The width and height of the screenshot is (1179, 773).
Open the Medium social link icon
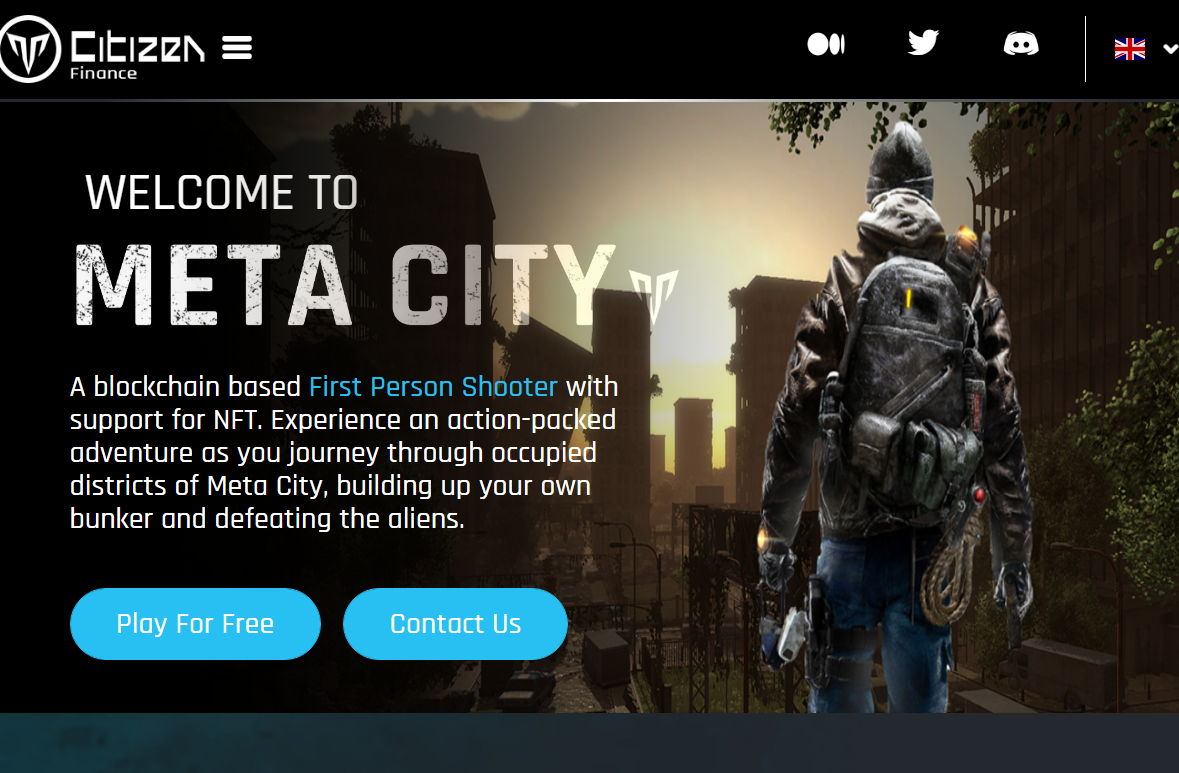tap(826, 44)
